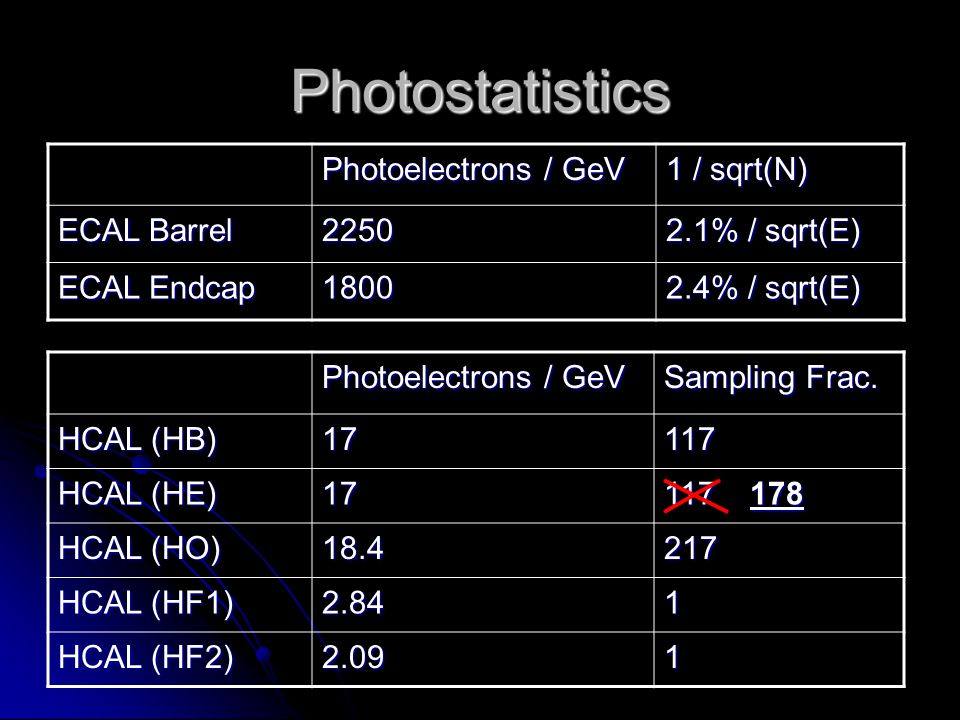This screenshot has height=720, width=960.
Task: Select the "2.84" photoelectrons value
Action: coord(353,602)
